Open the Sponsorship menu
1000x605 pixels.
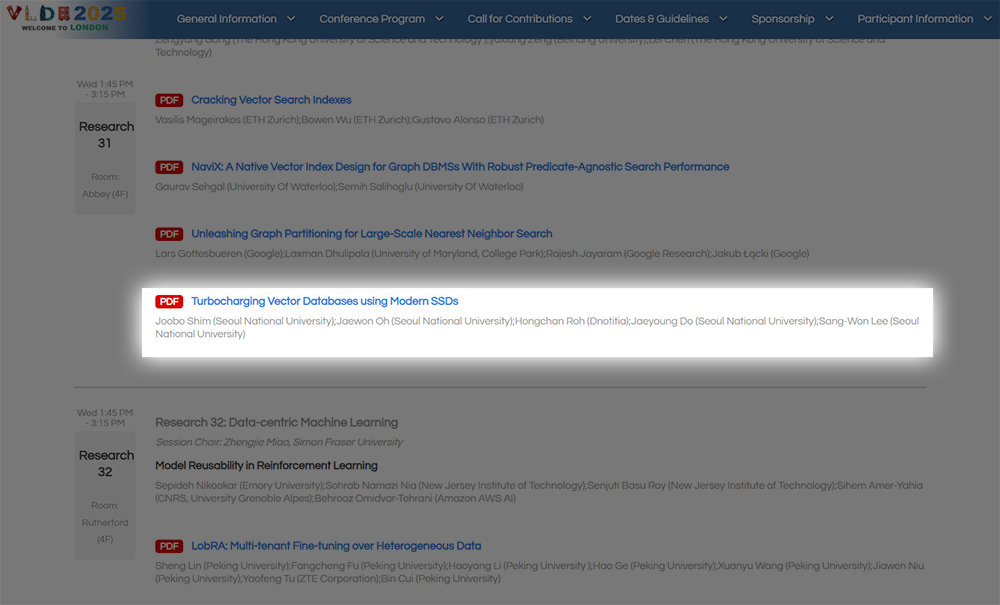tap(791, 19)
